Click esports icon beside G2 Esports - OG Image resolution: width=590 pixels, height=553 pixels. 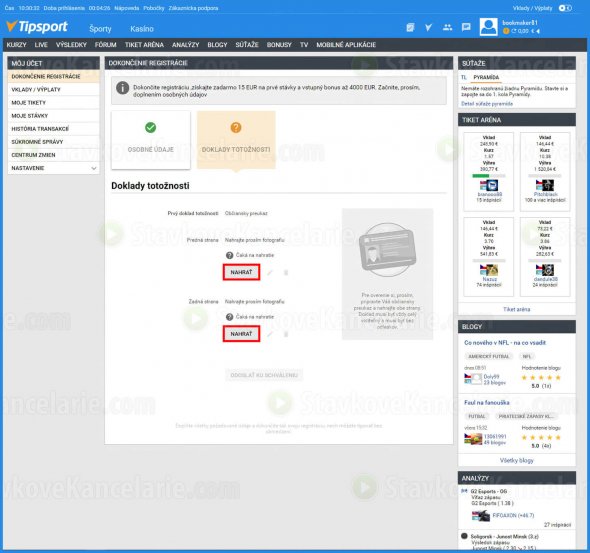click(464, 491)
